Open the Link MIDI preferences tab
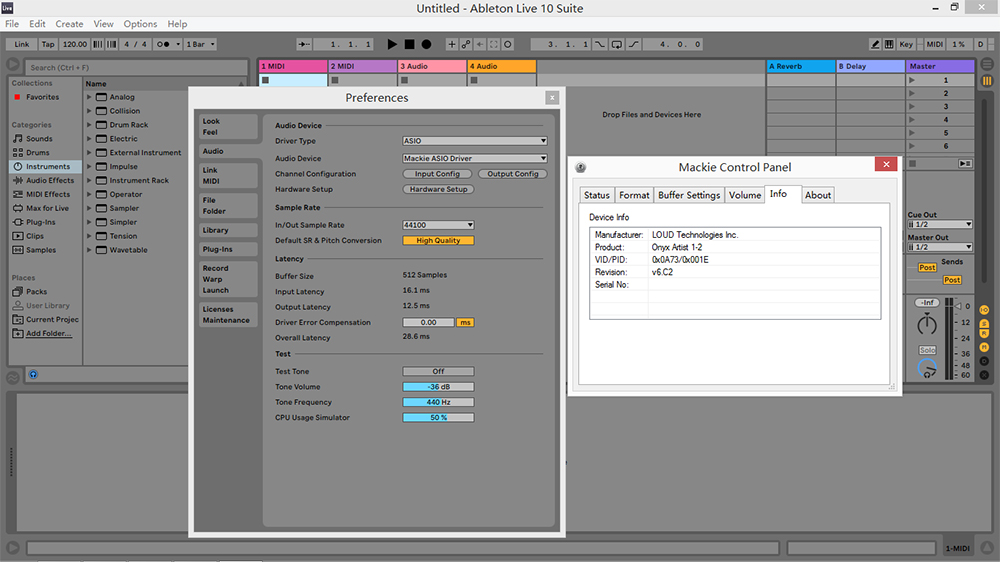The width and height of the screenshot is (1000, 562). click(226, 176)
